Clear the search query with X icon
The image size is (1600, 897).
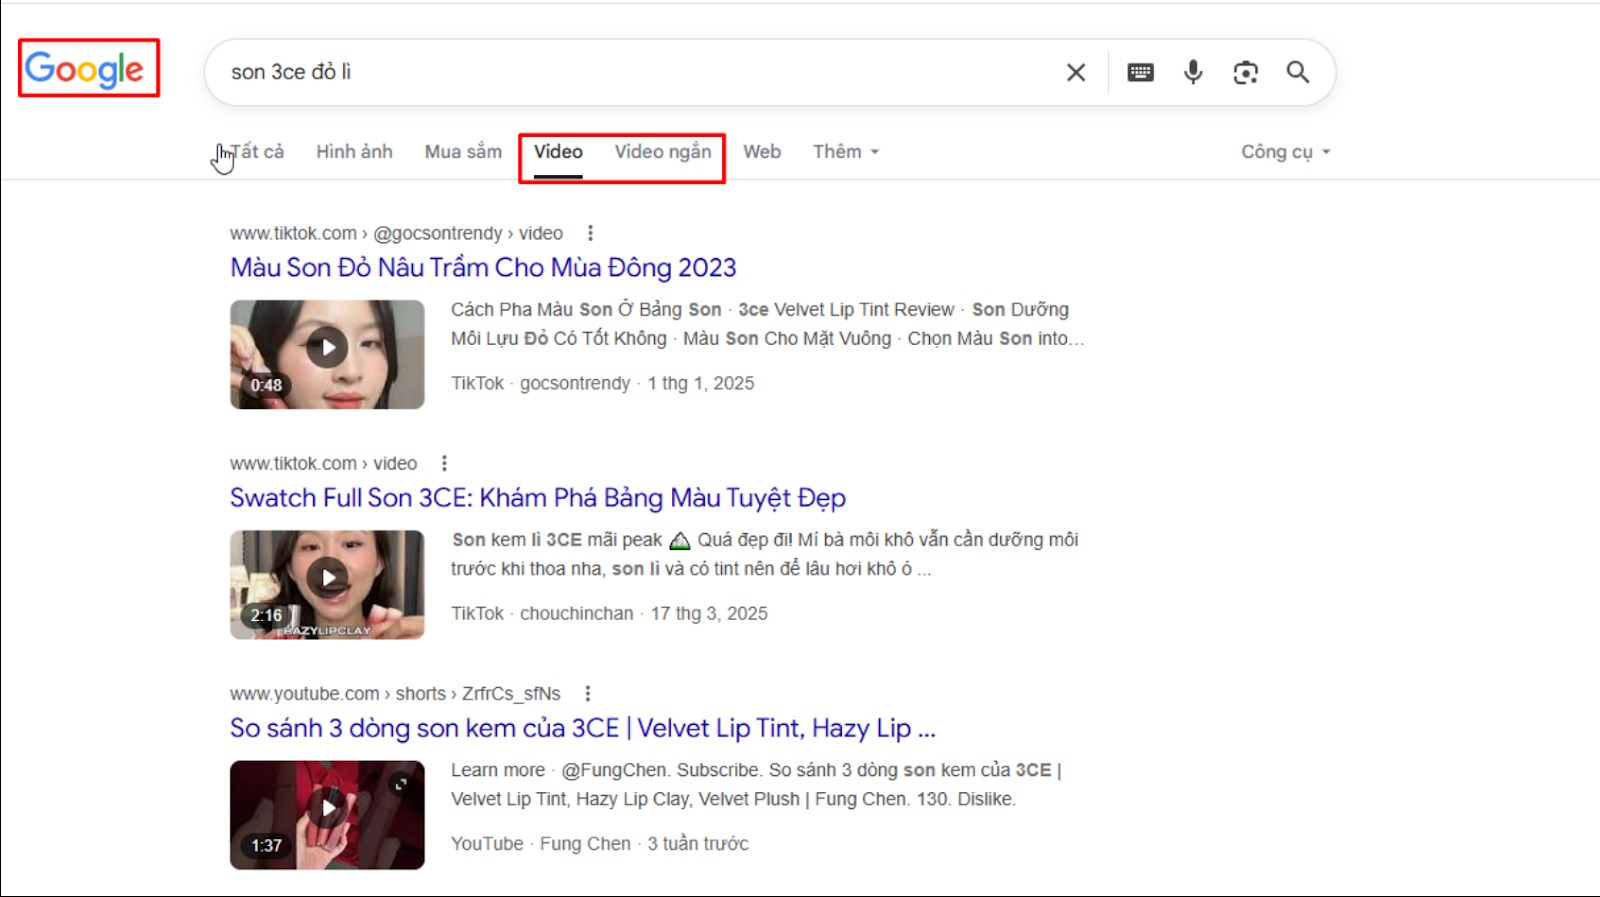(1076, 72)
